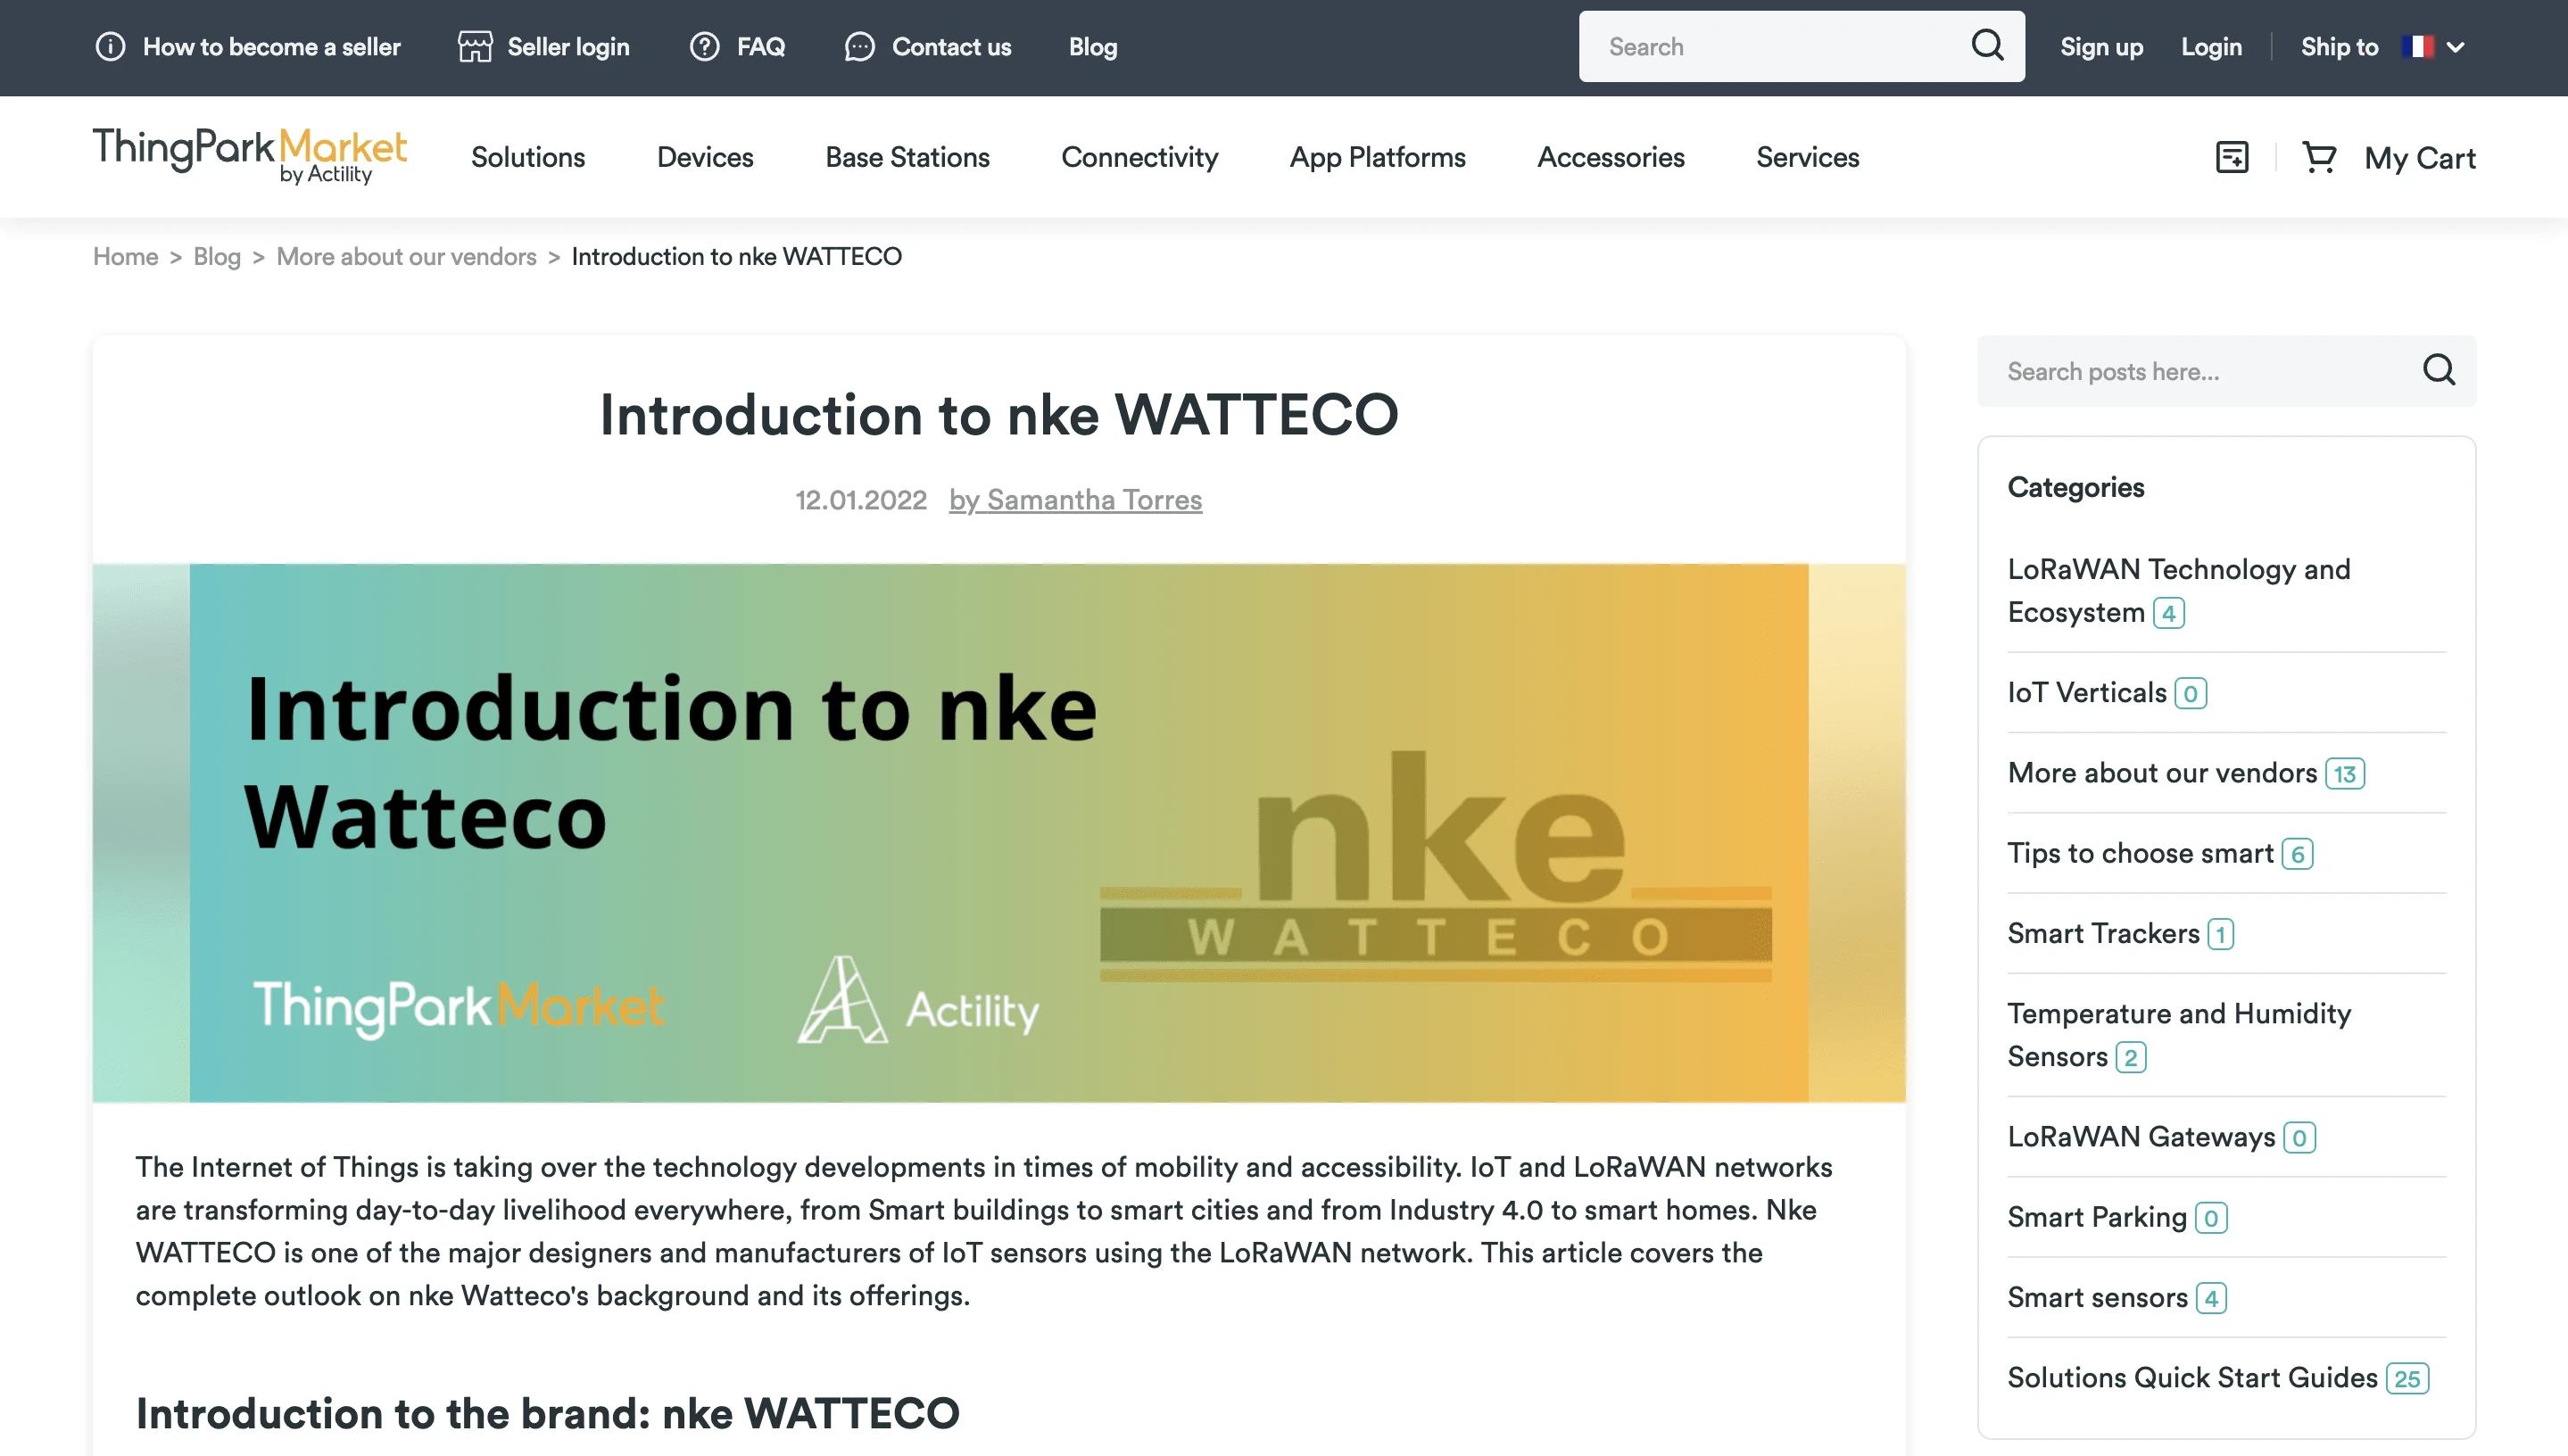Image resolution: width=2568 pixels, height=1456 pixels.
Task: Click the Blog breadcrumb link
Action: click(217, 257)
